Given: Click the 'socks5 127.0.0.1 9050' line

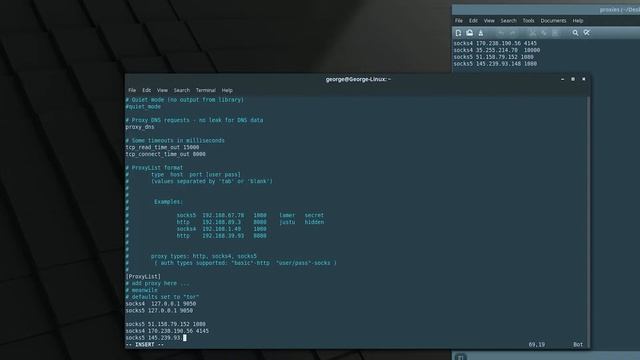Looking at the screenshot, I should click(159, 311).
